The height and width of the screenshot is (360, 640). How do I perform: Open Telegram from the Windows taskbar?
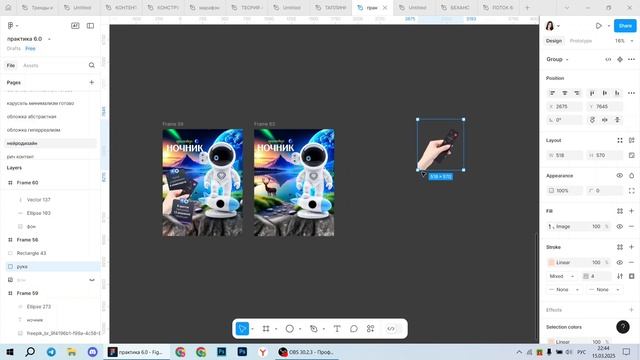click(x=51, y=352)
